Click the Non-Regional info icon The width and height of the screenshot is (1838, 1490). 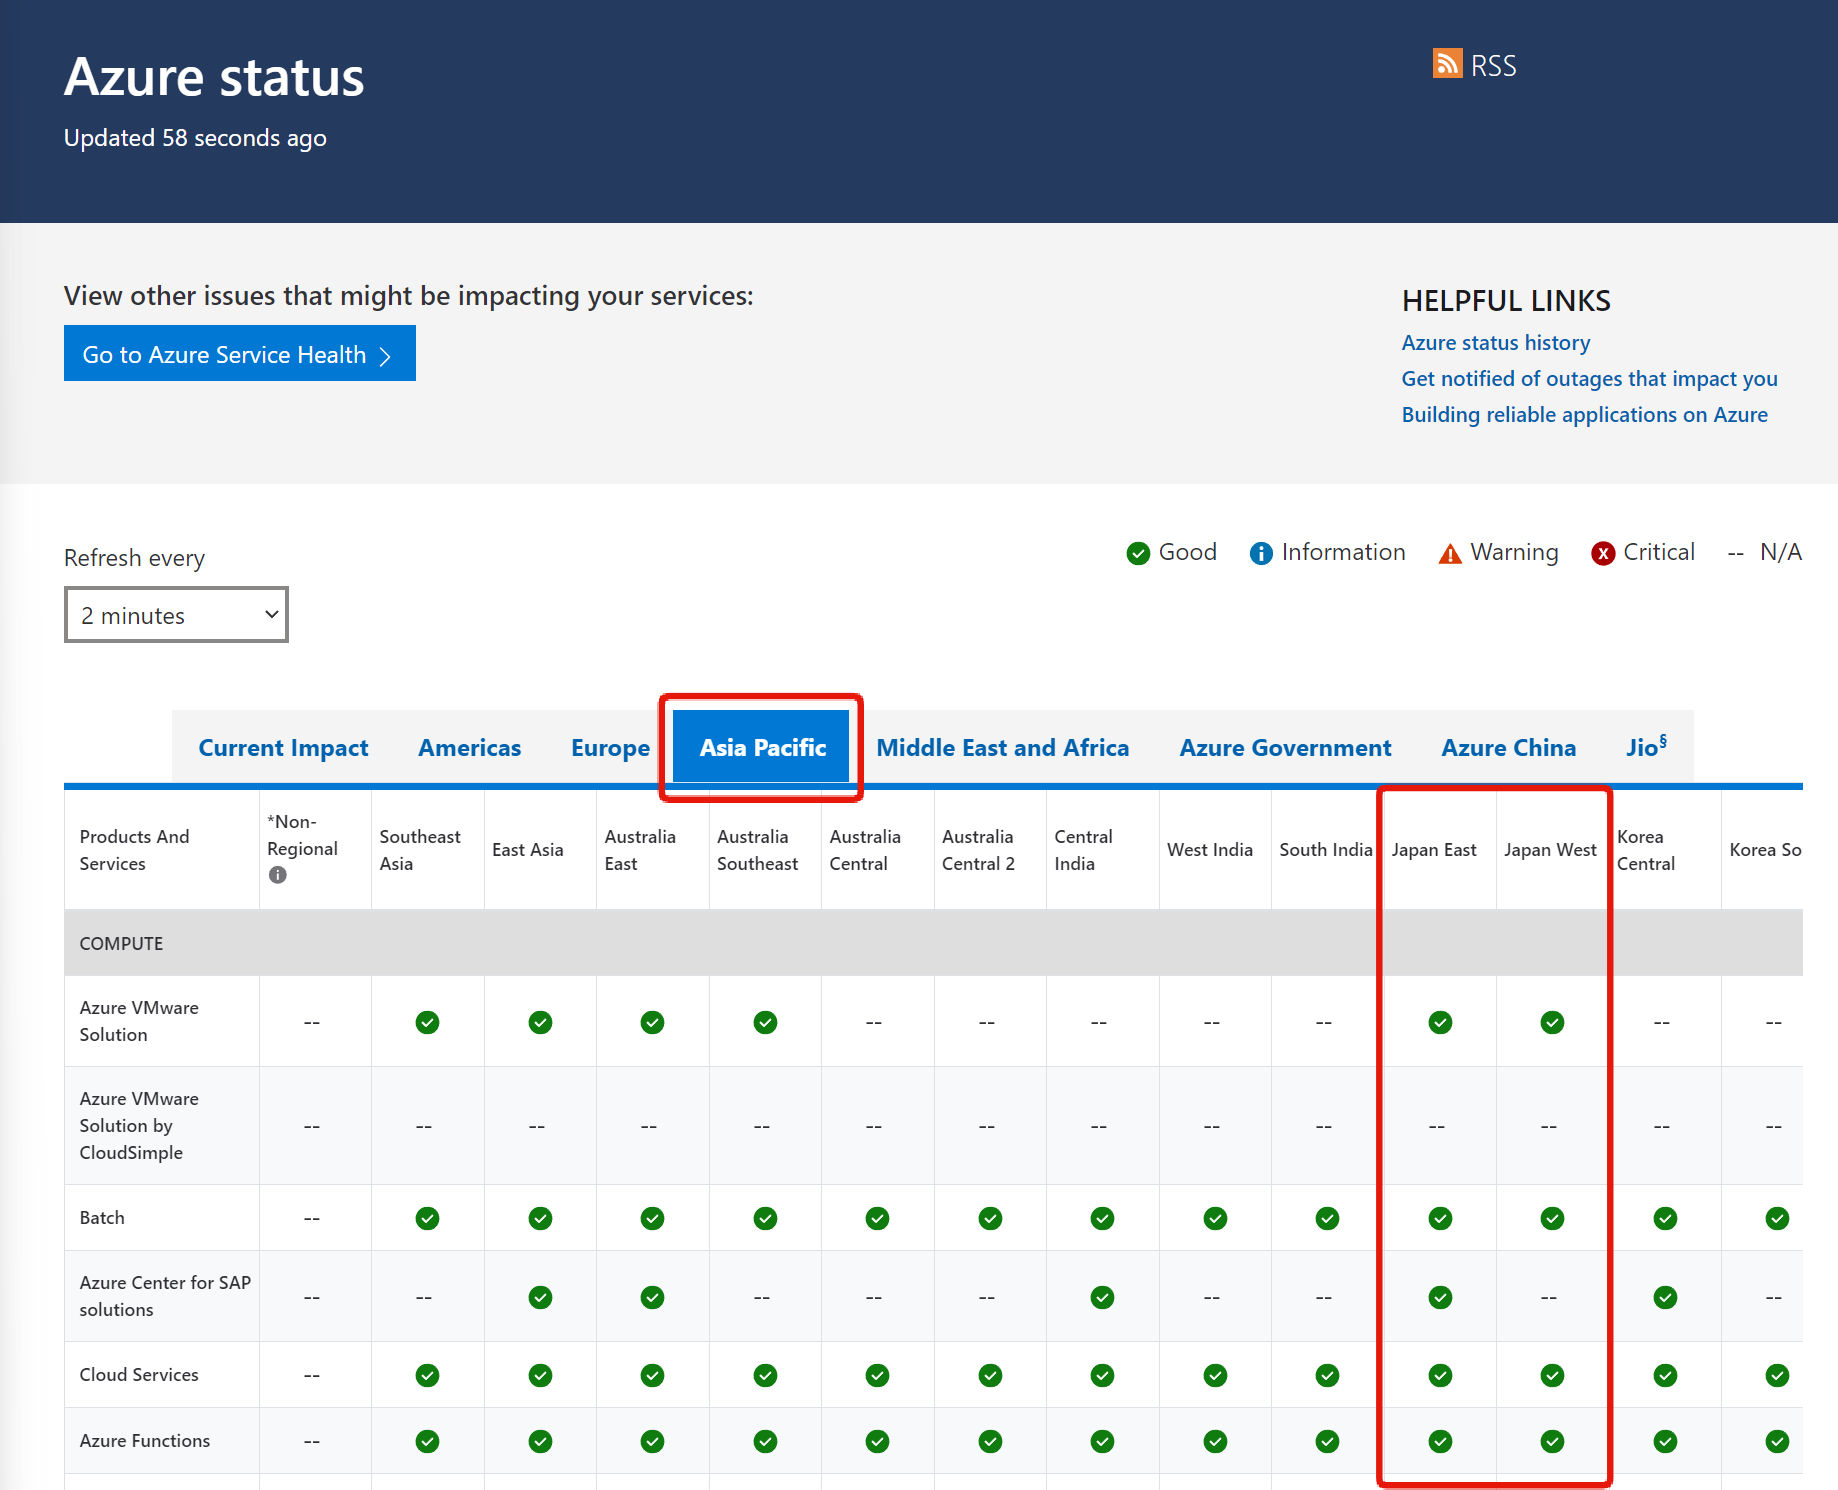click(x=278, y=875)
